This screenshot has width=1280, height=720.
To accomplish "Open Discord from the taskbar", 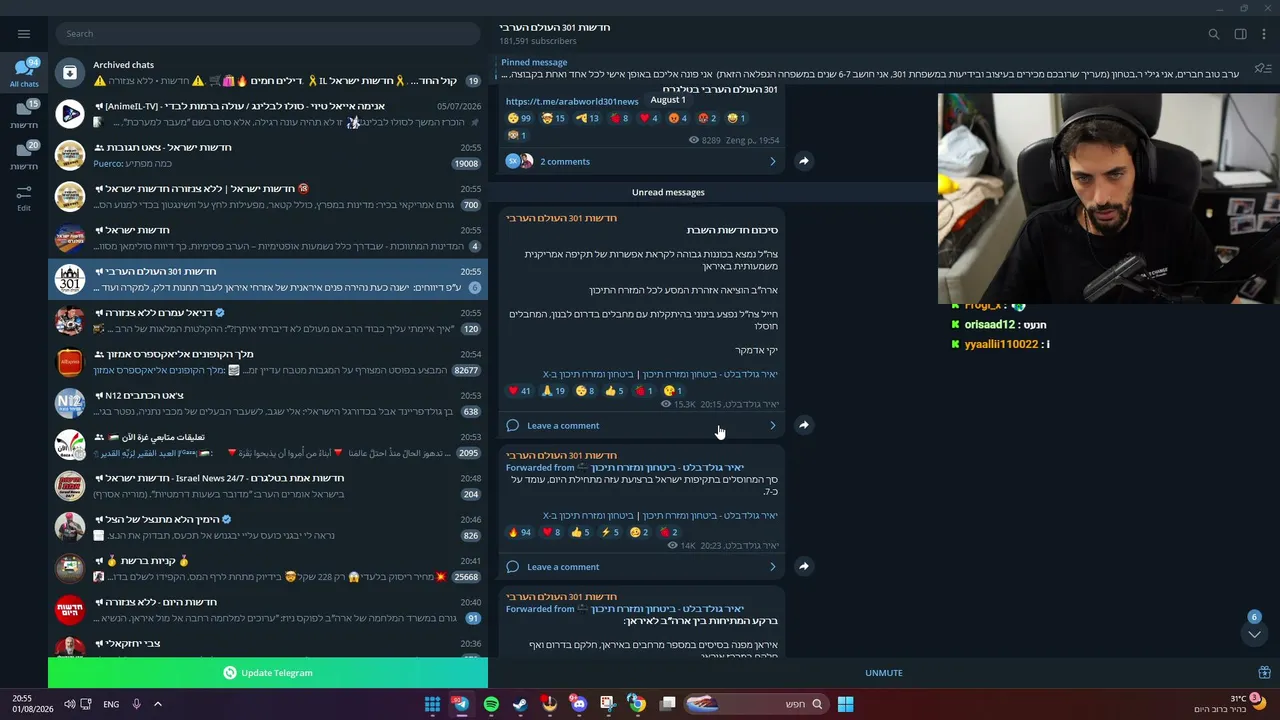I will coord(579,704).
